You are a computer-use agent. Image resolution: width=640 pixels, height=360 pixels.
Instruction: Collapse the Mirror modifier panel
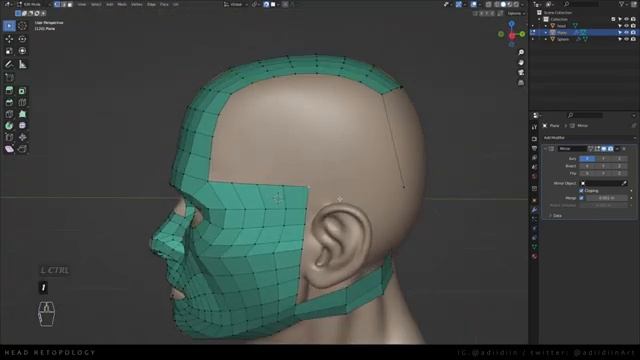(545, 149)
